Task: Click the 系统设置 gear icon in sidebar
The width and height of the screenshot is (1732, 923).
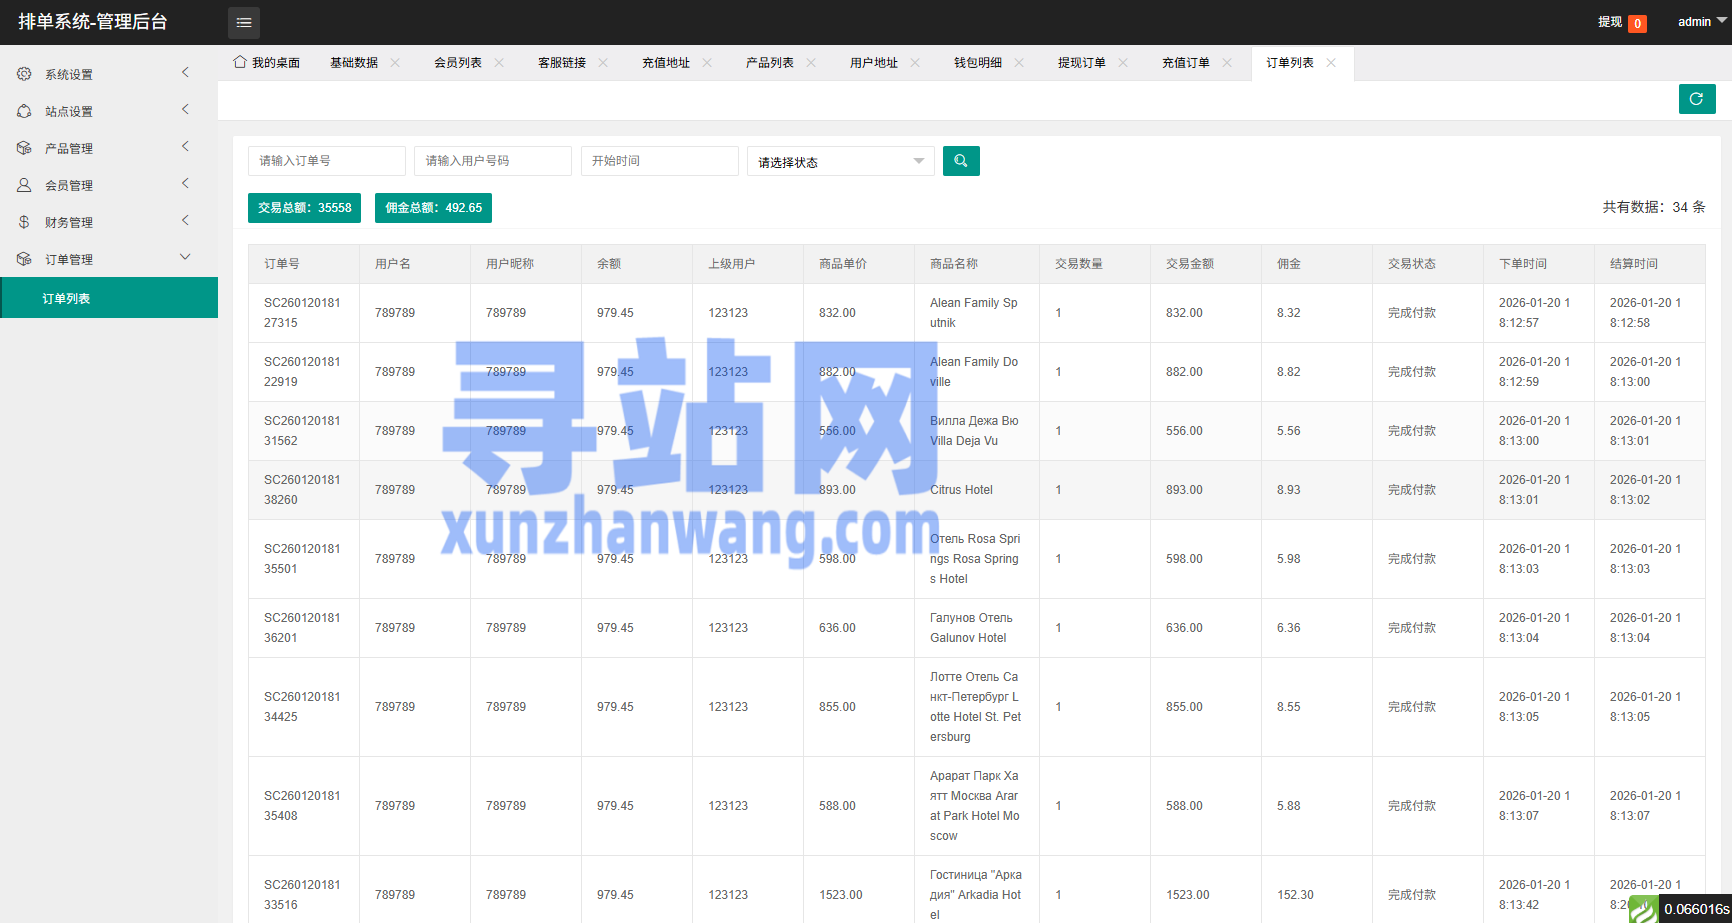Action: tap(24, 74)
